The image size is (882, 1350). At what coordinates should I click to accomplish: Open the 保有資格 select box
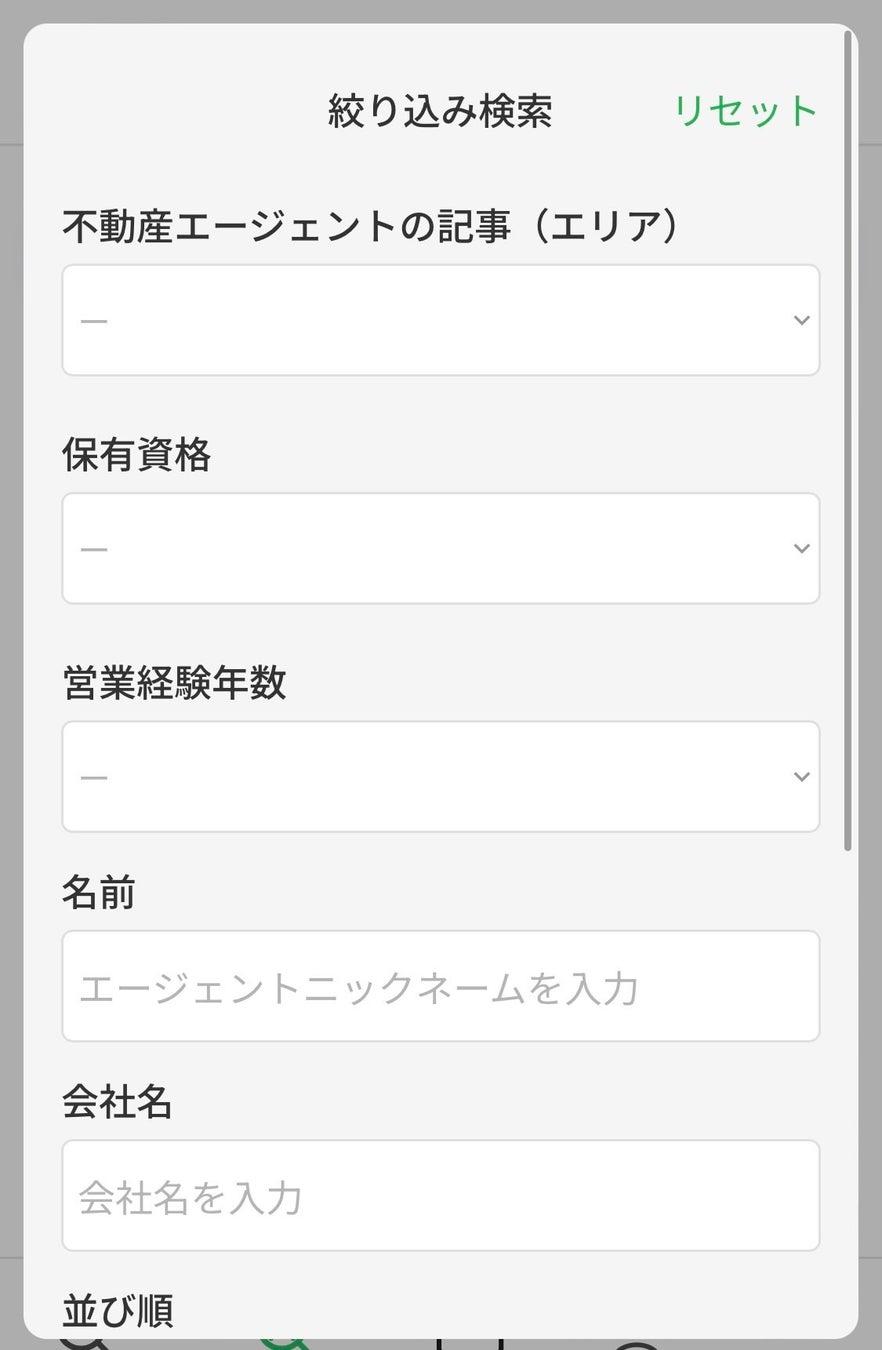tap(440, 548)
